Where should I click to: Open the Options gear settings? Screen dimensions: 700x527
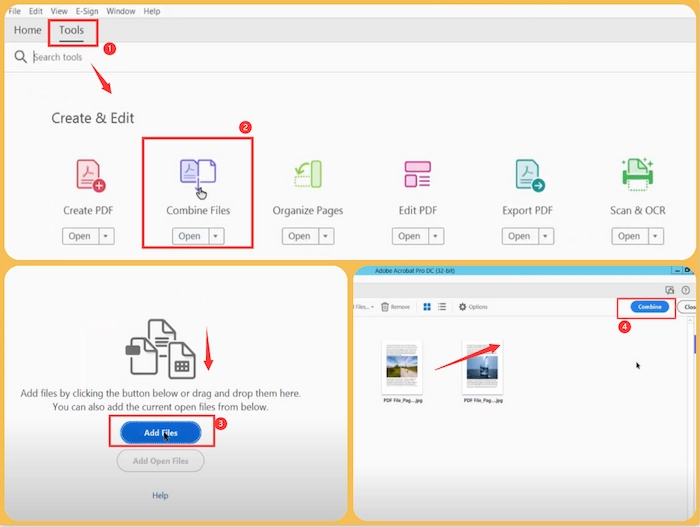click(473, 307)
